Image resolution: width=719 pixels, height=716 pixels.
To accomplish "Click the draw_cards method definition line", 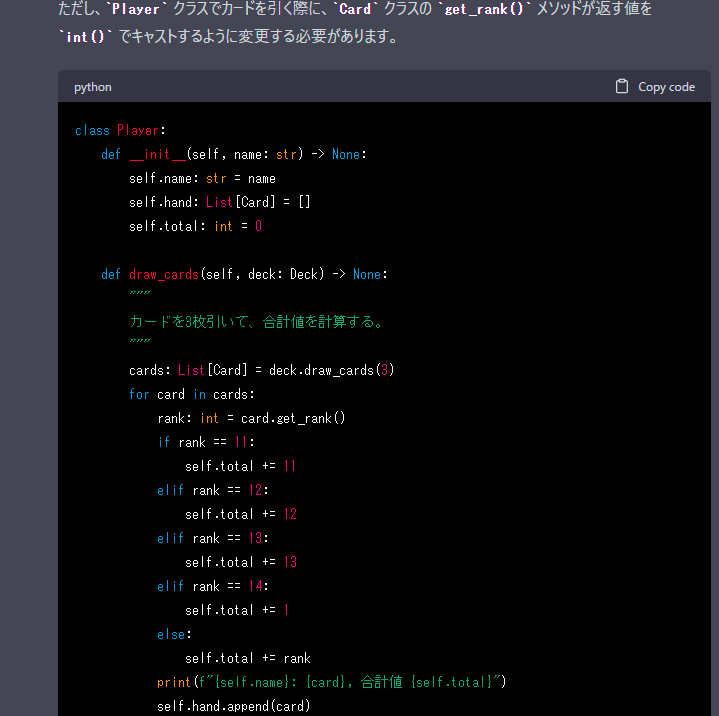I will [x=244, y=274].
